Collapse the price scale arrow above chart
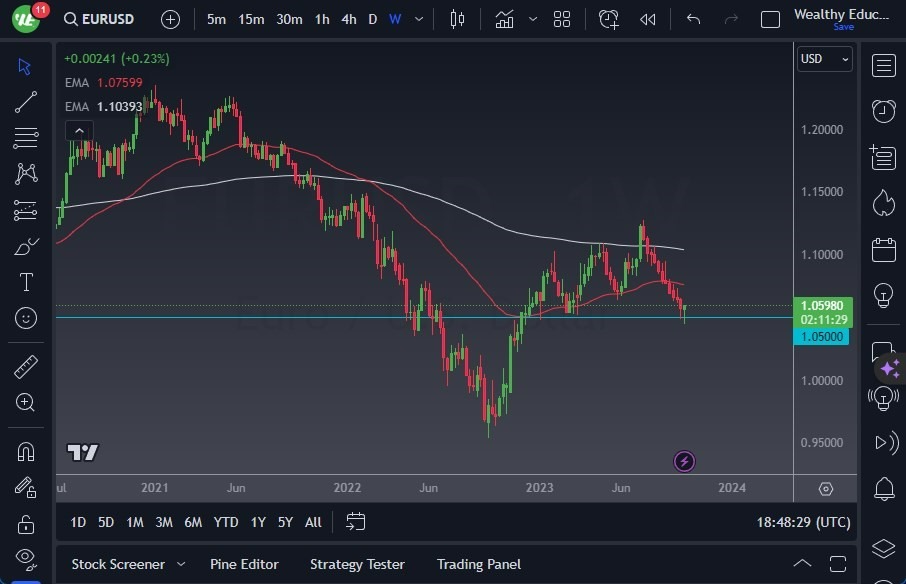Screen dimensions: 906x584 click(x=79, y=130)
